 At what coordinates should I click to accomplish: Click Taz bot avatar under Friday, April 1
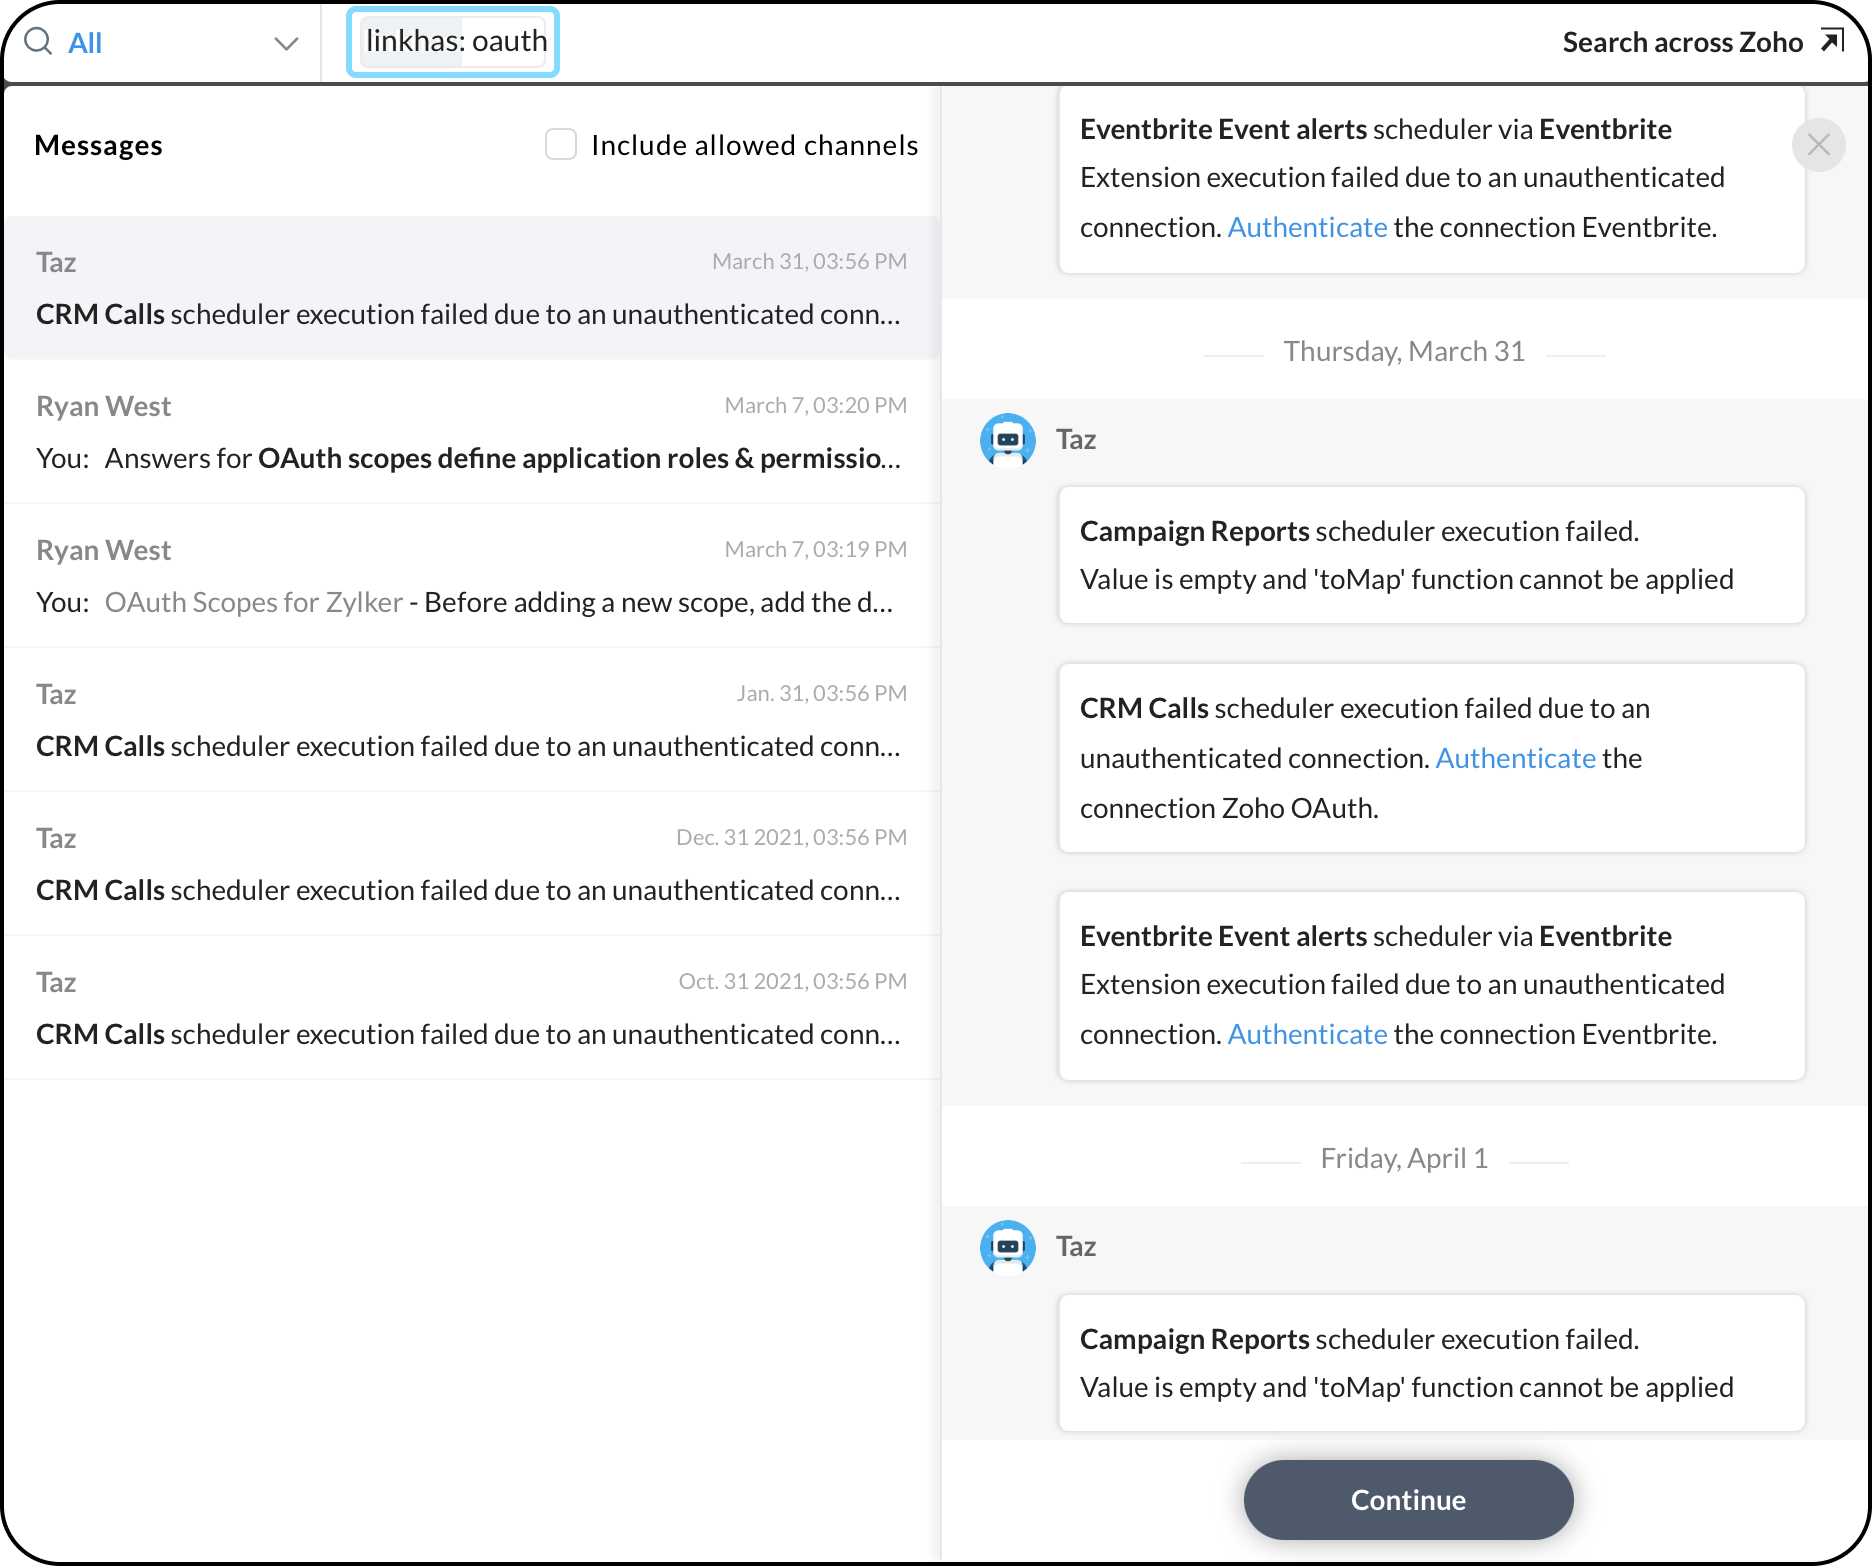1008,1247
